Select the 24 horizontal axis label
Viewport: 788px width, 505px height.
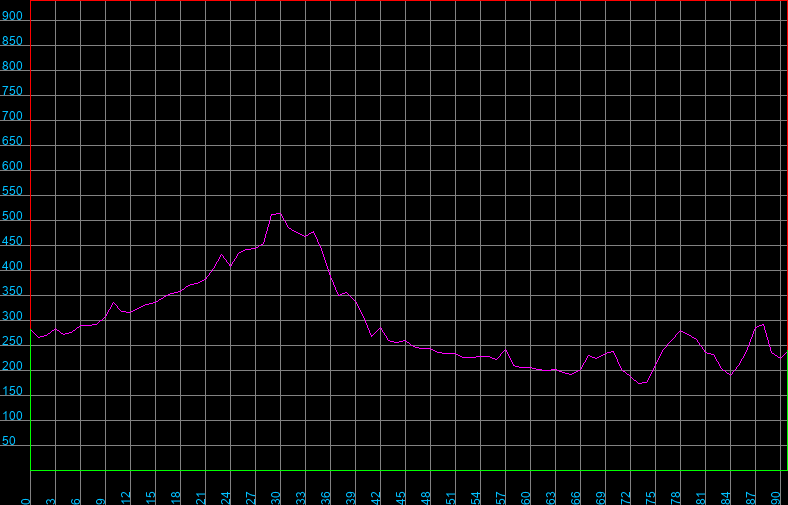pos(226,498)
